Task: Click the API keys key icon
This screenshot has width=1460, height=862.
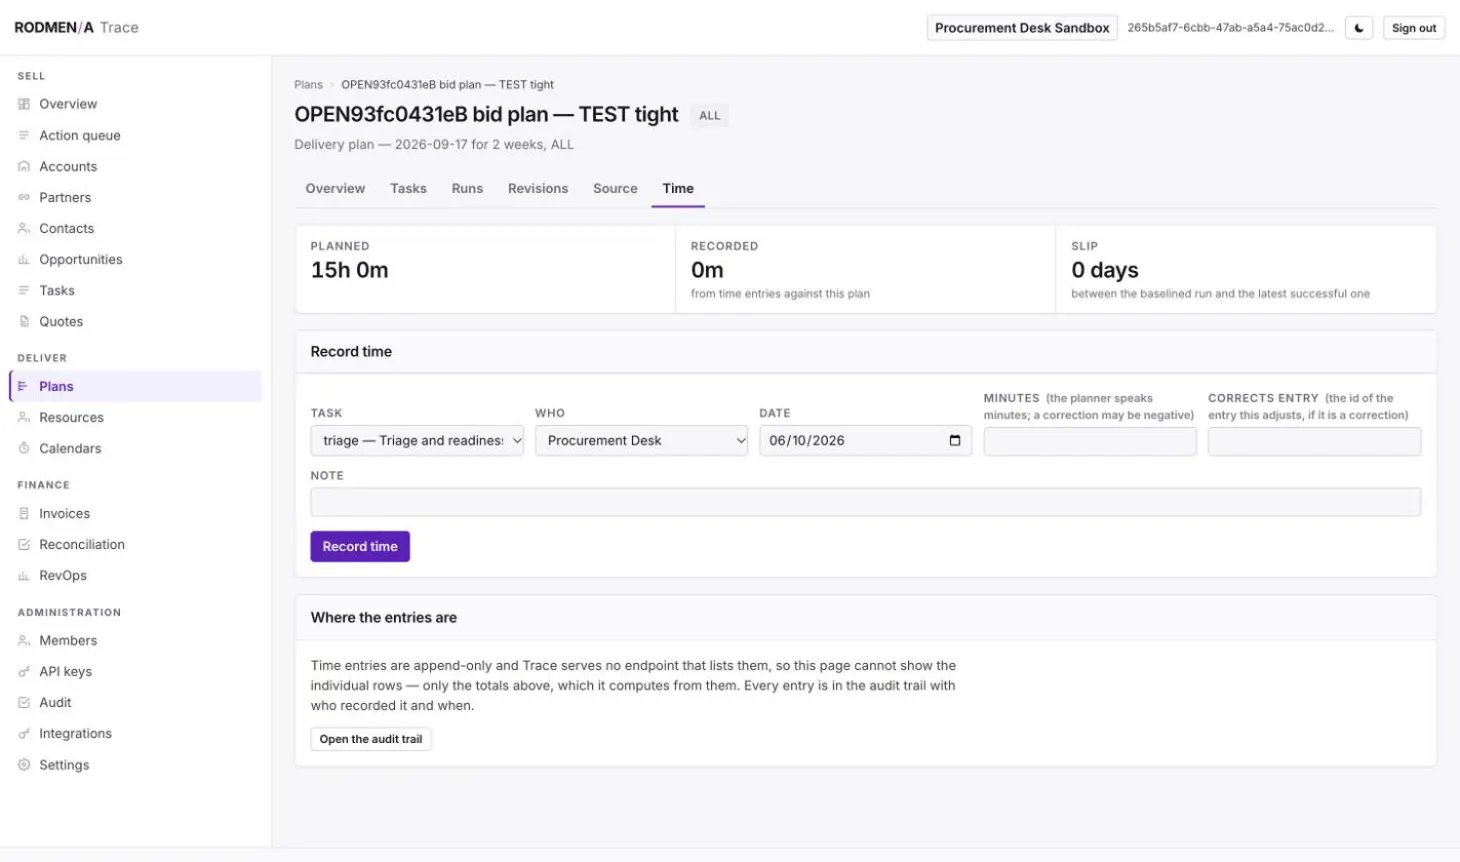Action: [x=24, y=671]
